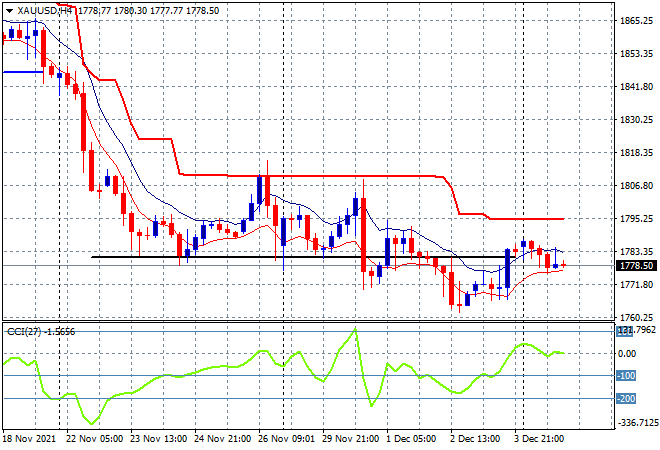
Task: Click the 3 Dec 21:00 time label
Action: [x=539, y=439]
